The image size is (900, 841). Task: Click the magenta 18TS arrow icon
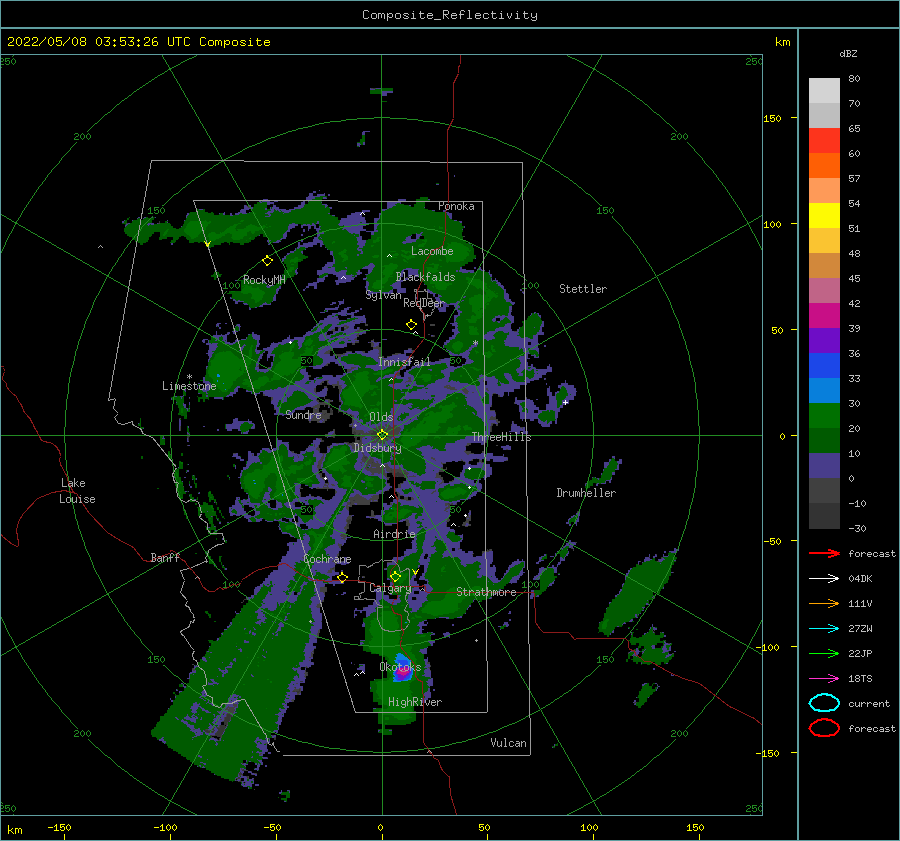pos(824,679)
